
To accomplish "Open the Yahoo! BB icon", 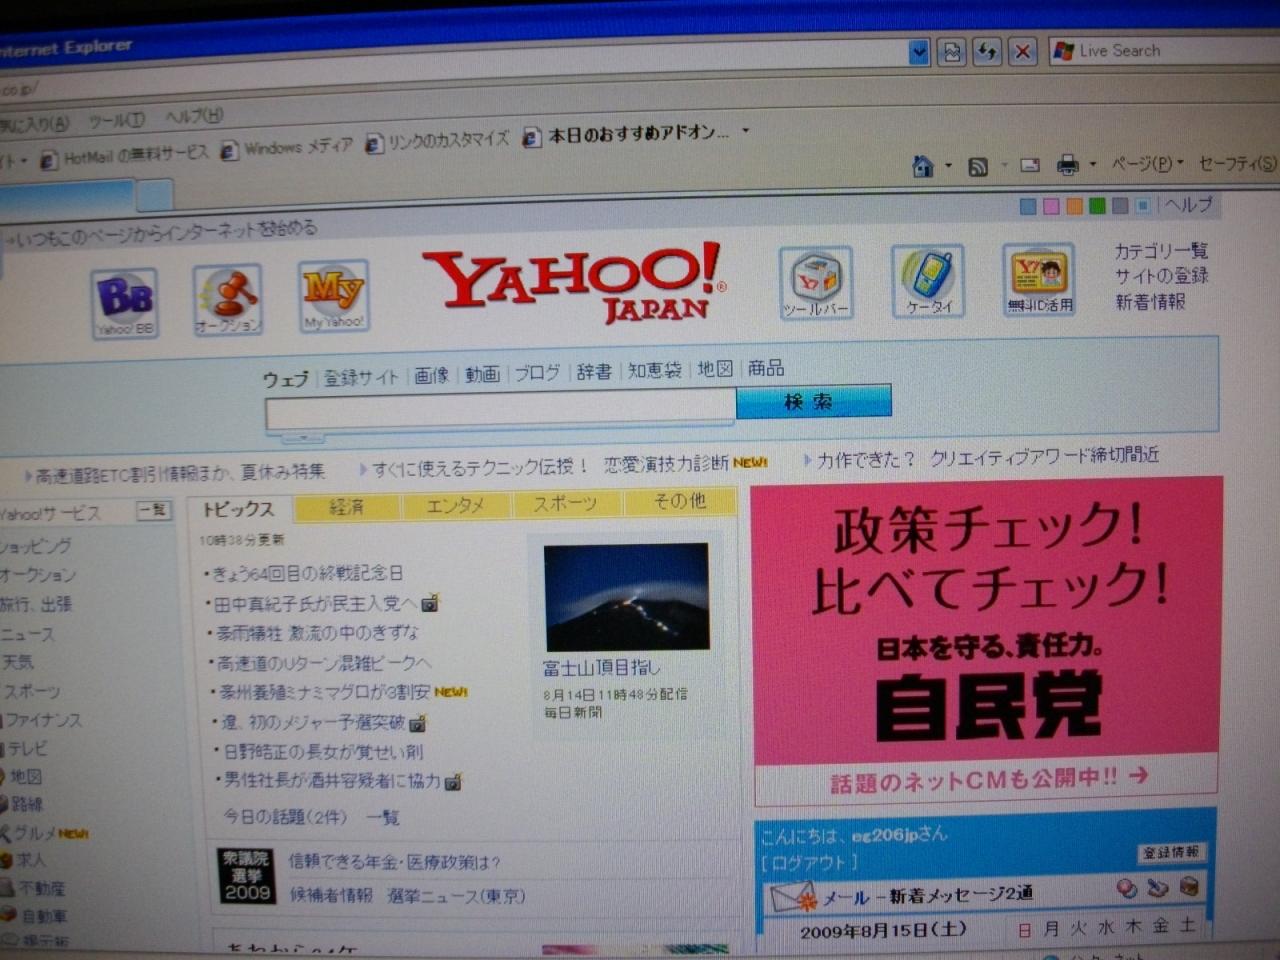I will (125, 303).
